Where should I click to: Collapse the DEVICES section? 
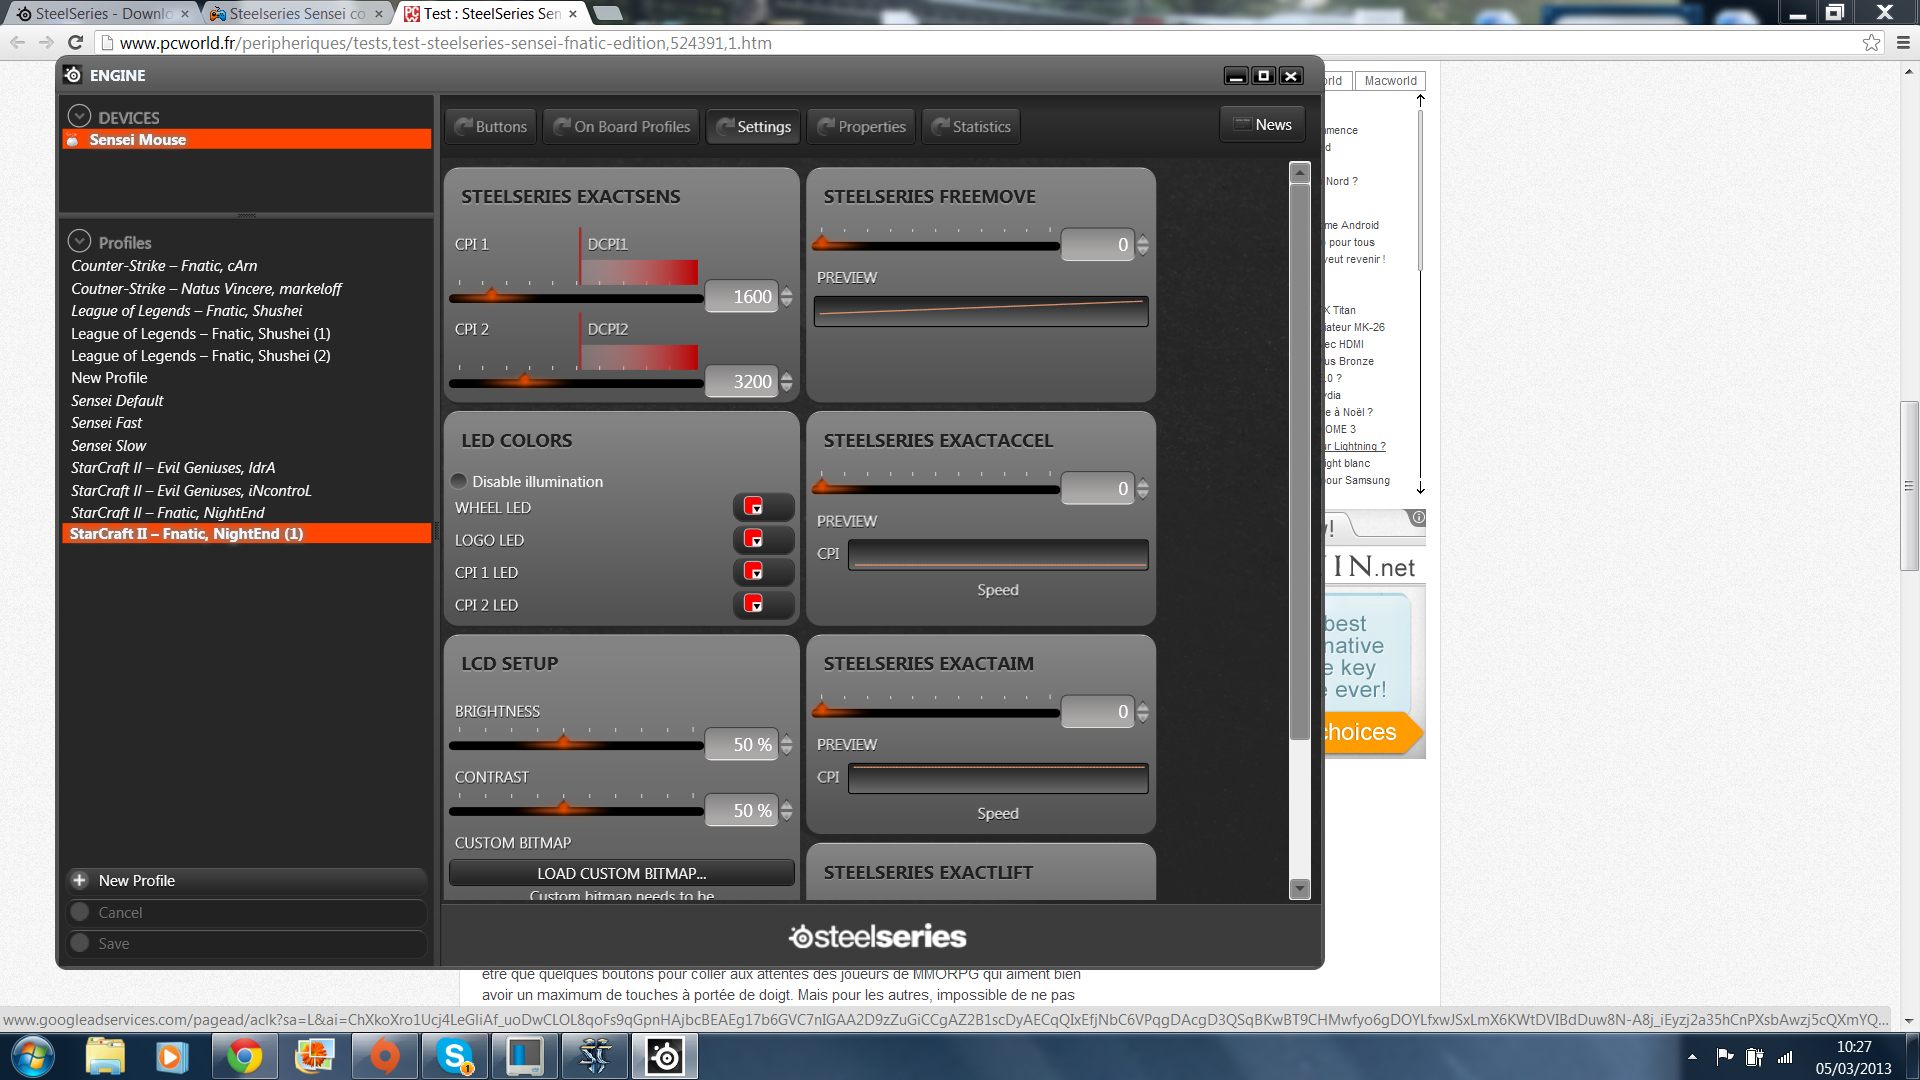click(x=78, y=115)
